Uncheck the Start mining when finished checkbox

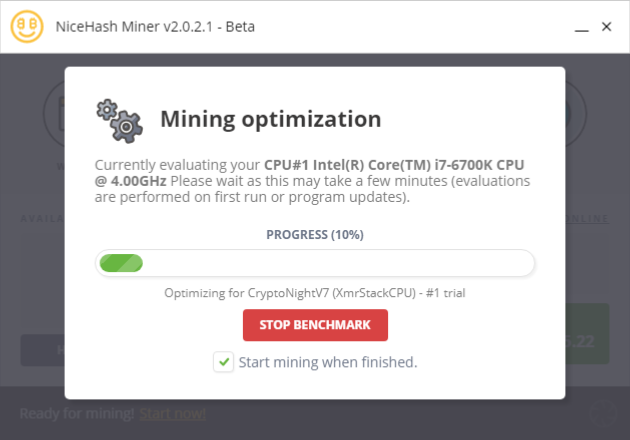pos(223,362)
